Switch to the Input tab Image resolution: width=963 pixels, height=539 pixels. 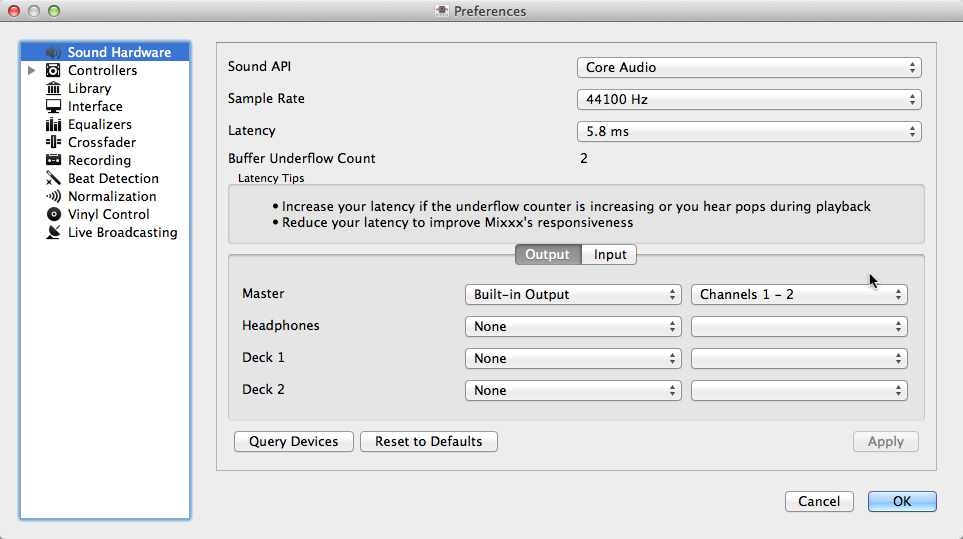click(610, 255)
